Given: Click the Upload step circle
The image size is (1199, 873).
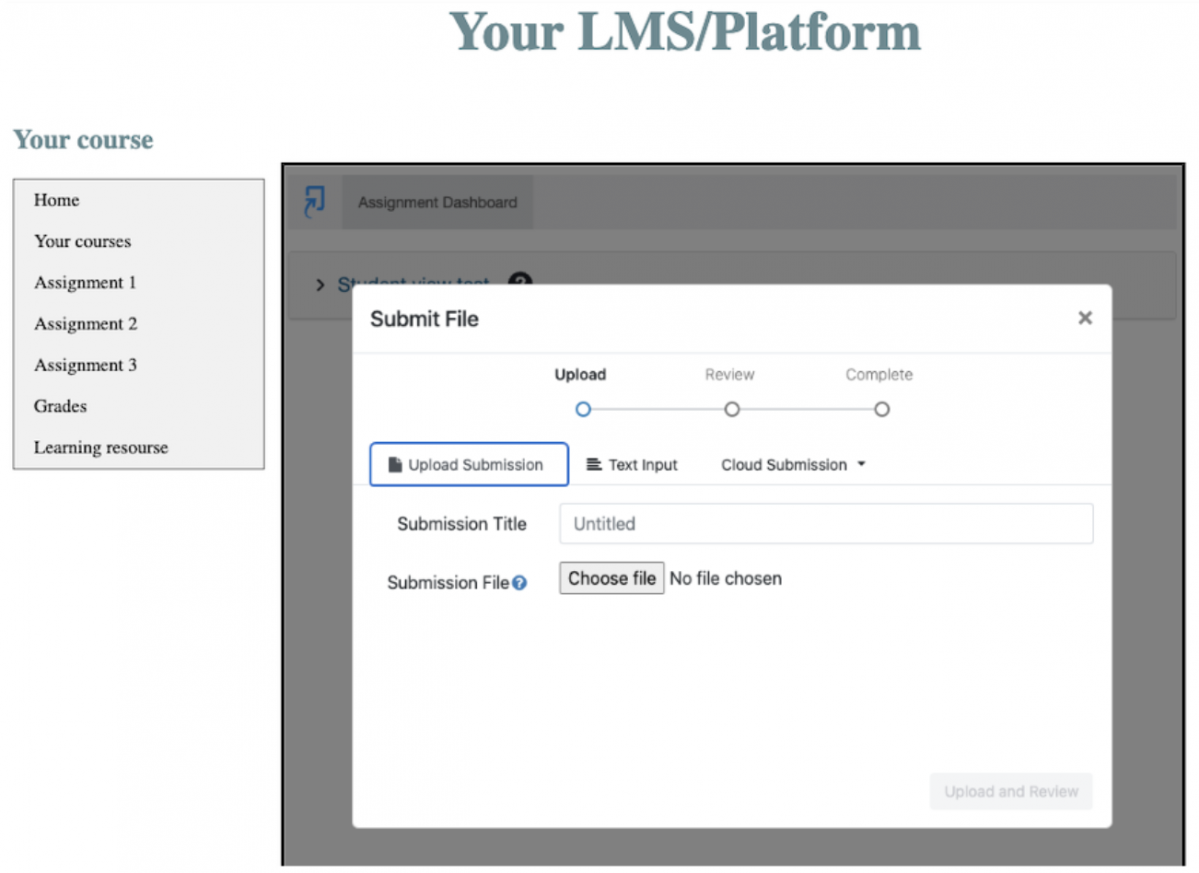Looking at the screenshot, I should (583, 409).
